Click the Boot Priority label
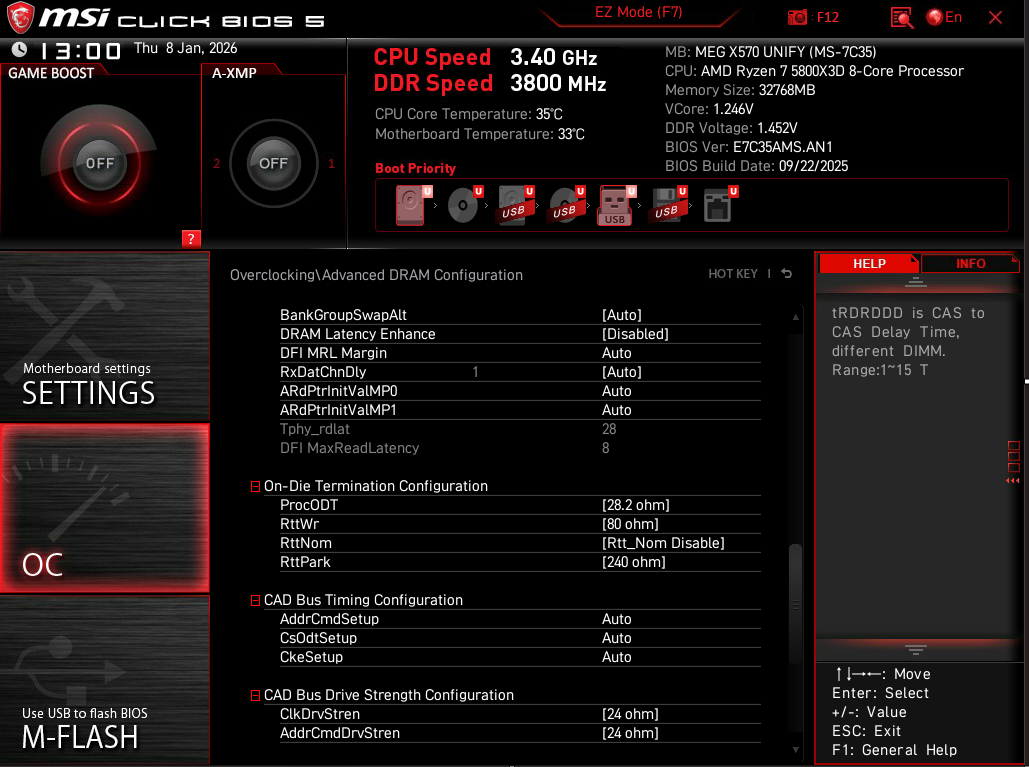The height and width of the screenshot is (767, 1029). (x=415, y=169)
